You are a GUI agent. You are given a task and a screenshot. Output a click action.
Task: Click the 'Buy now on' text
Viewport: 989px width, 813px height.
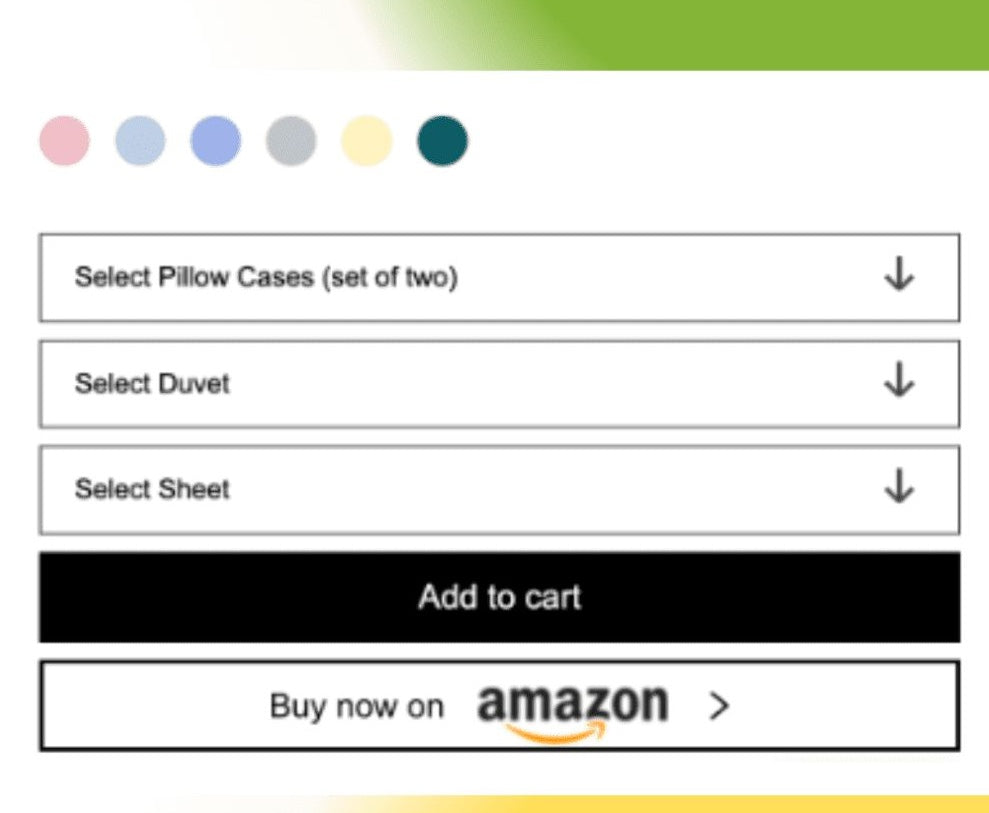(356, 707)
